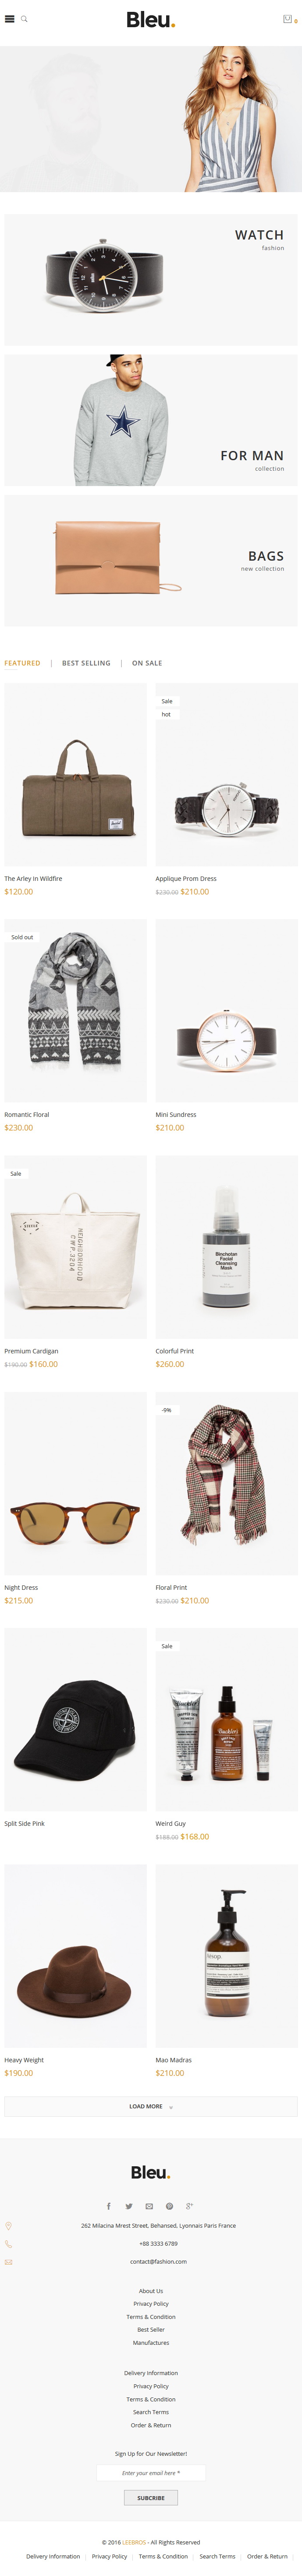The image size is (302, 2576).
Task: Switch to the On Sale tab
Action: coord(147,663)
